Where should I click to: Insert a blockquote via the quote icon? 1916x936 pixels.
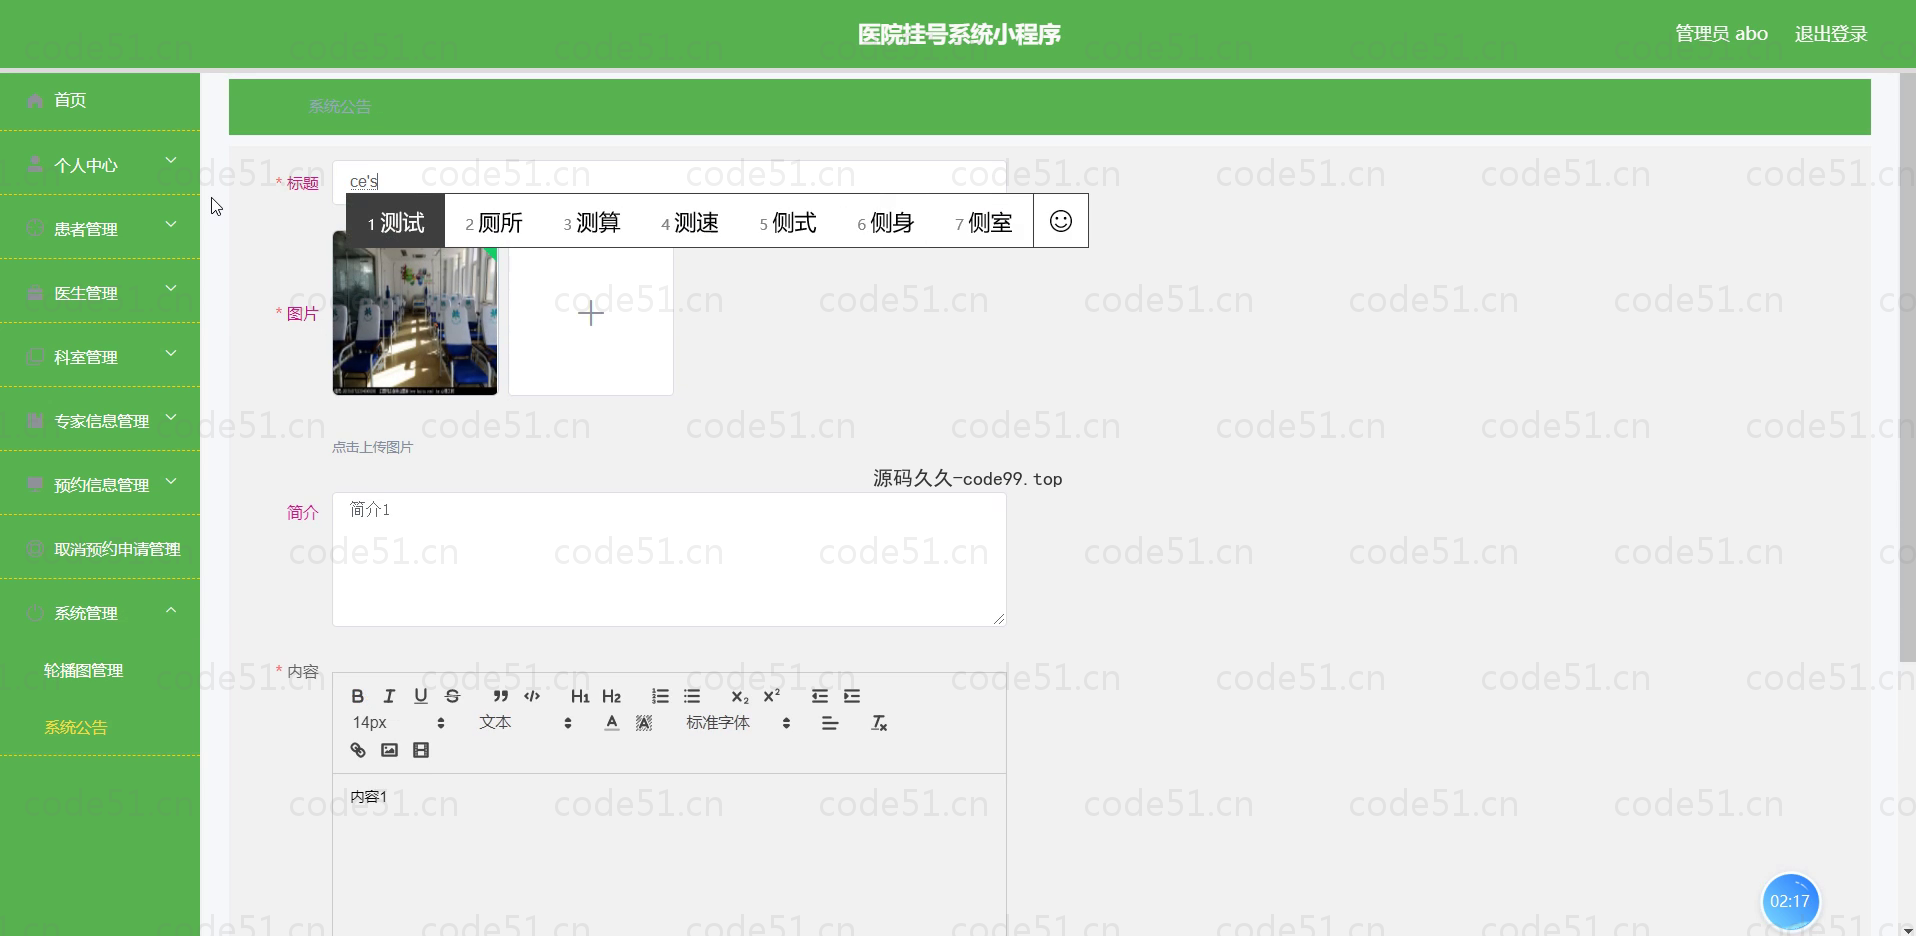point(501,696)
